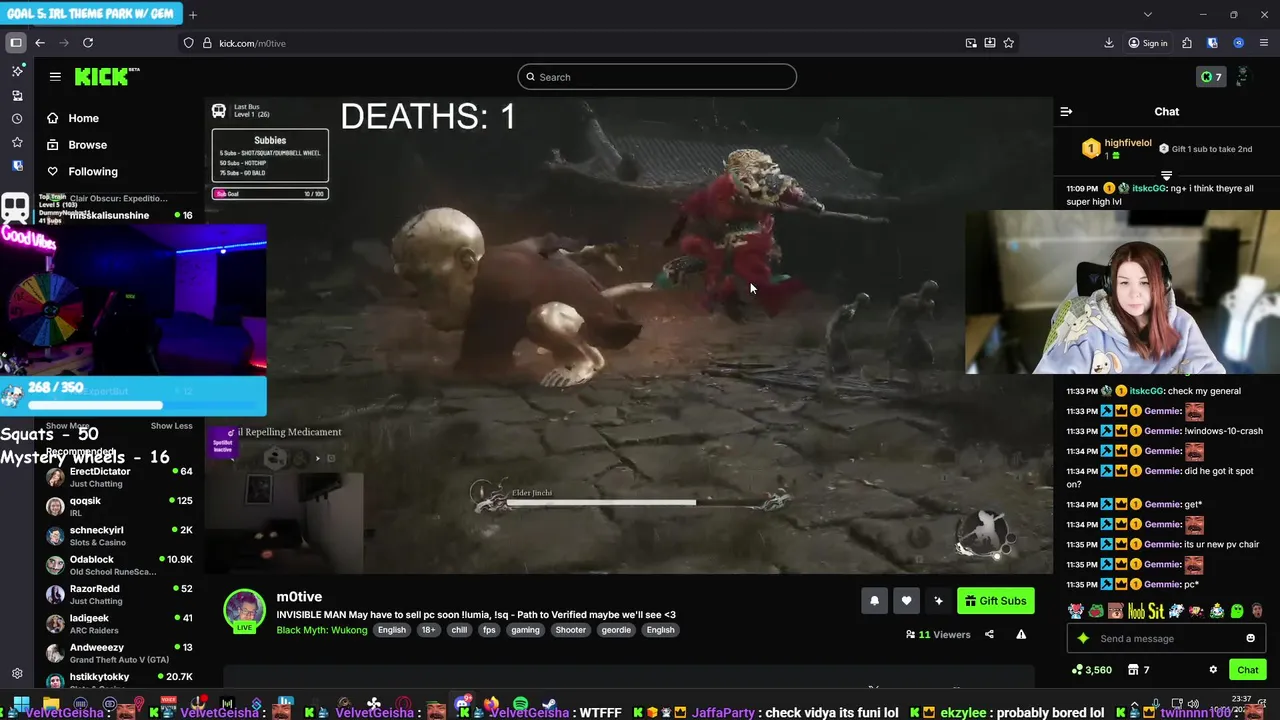Click the highfivelol top gifter name

click(x=1128, y=143)
